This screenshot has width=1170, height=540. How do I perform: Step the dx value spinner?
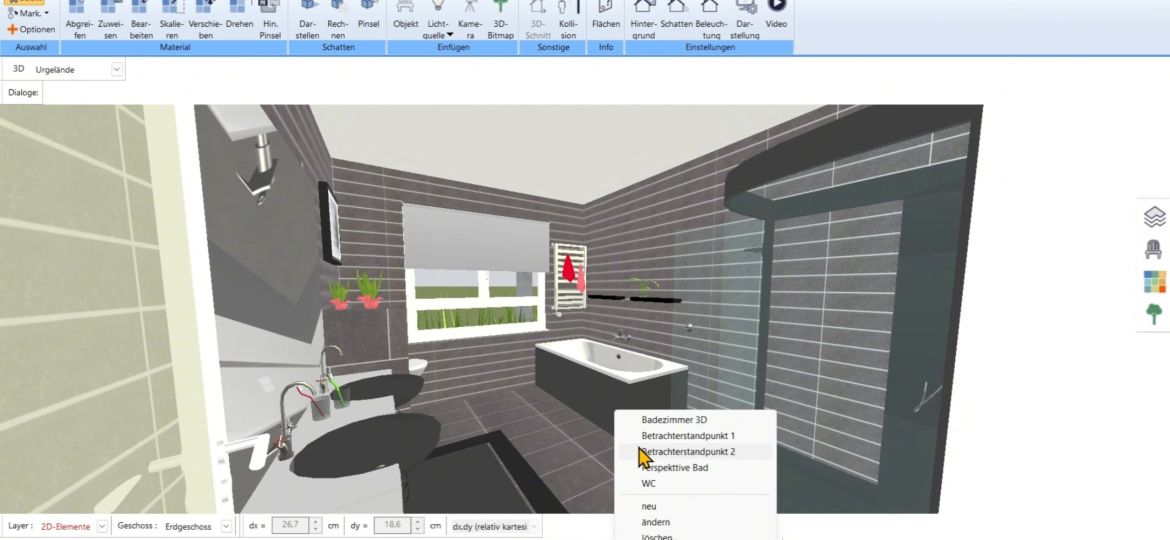click(x=316, y=527)
